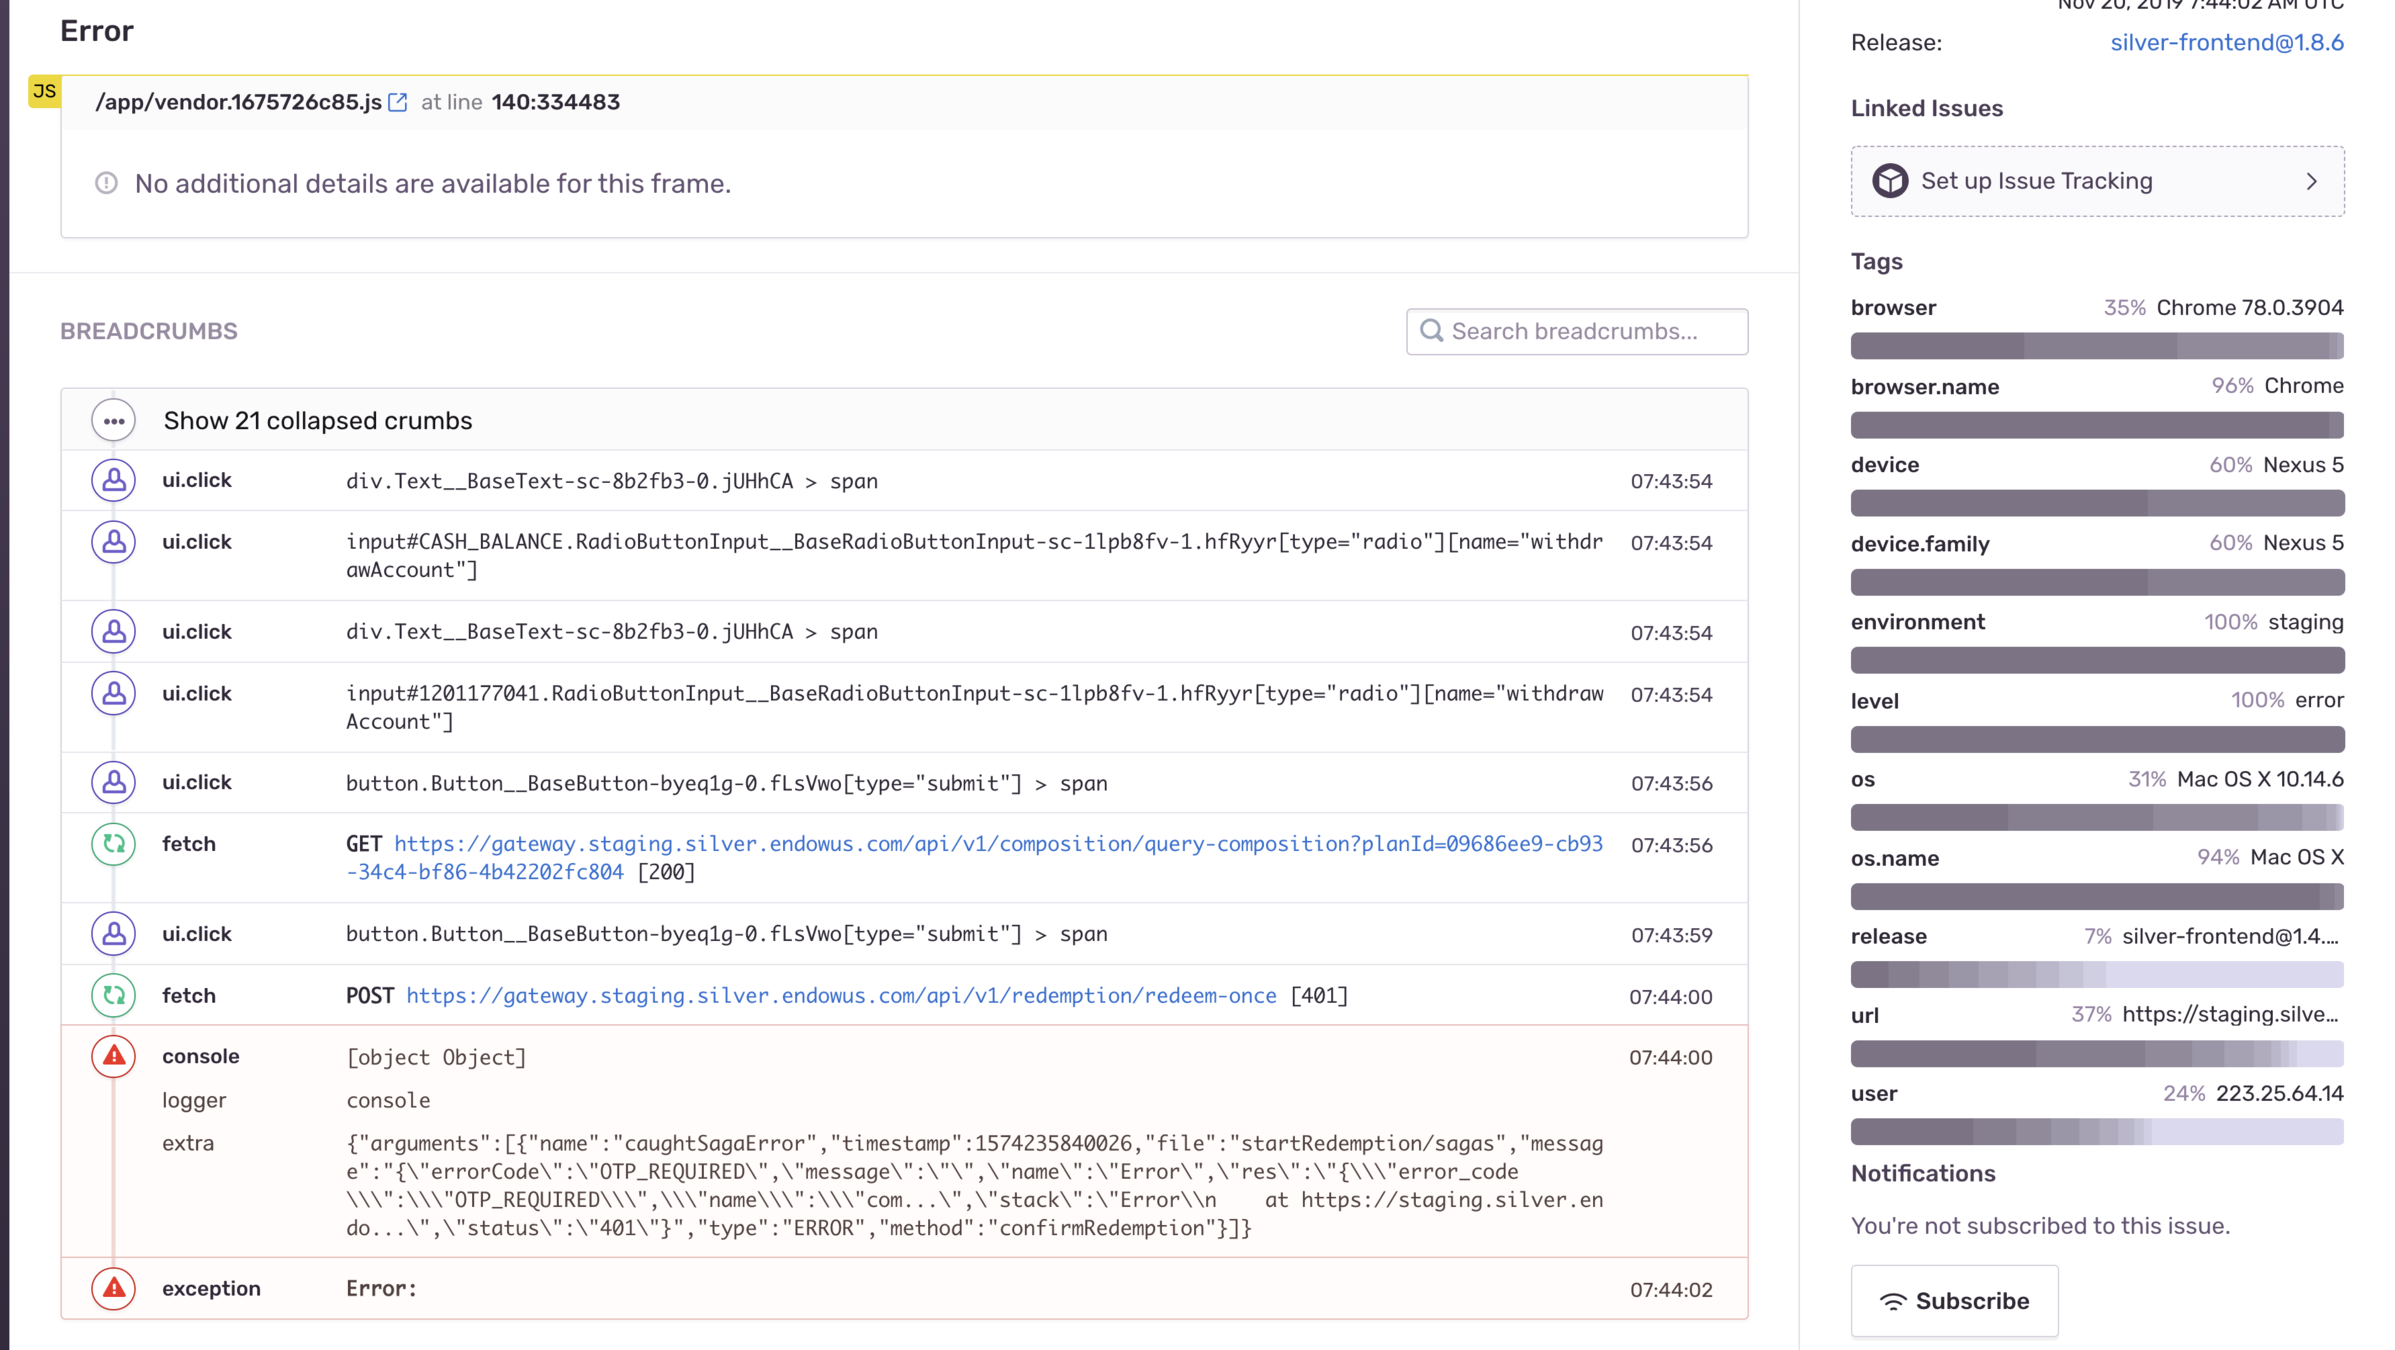The height and width of the screenshot is (1350, 2395).
Task: Open the query-composition GET URL link
Action: [997, 844]
